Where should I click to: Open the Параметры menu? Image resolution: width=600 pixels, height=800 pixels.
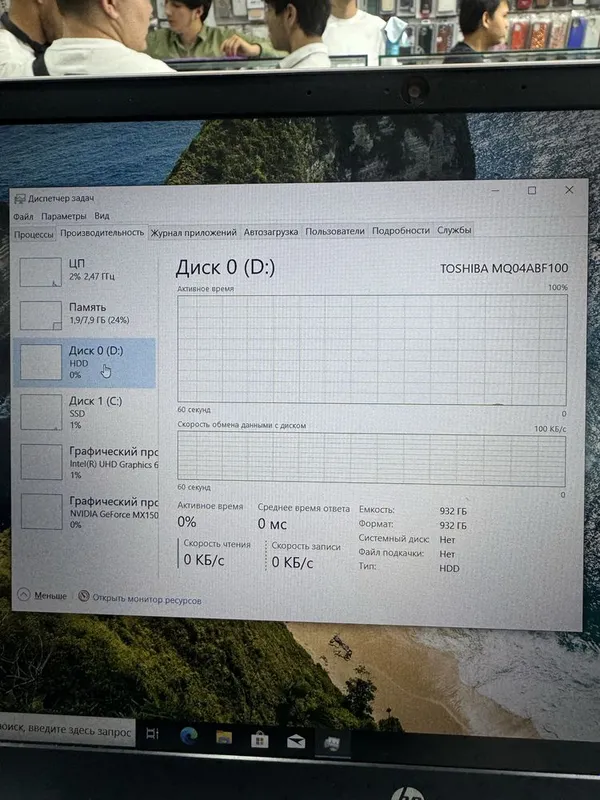pyautogui.click(x=64, y=216)
